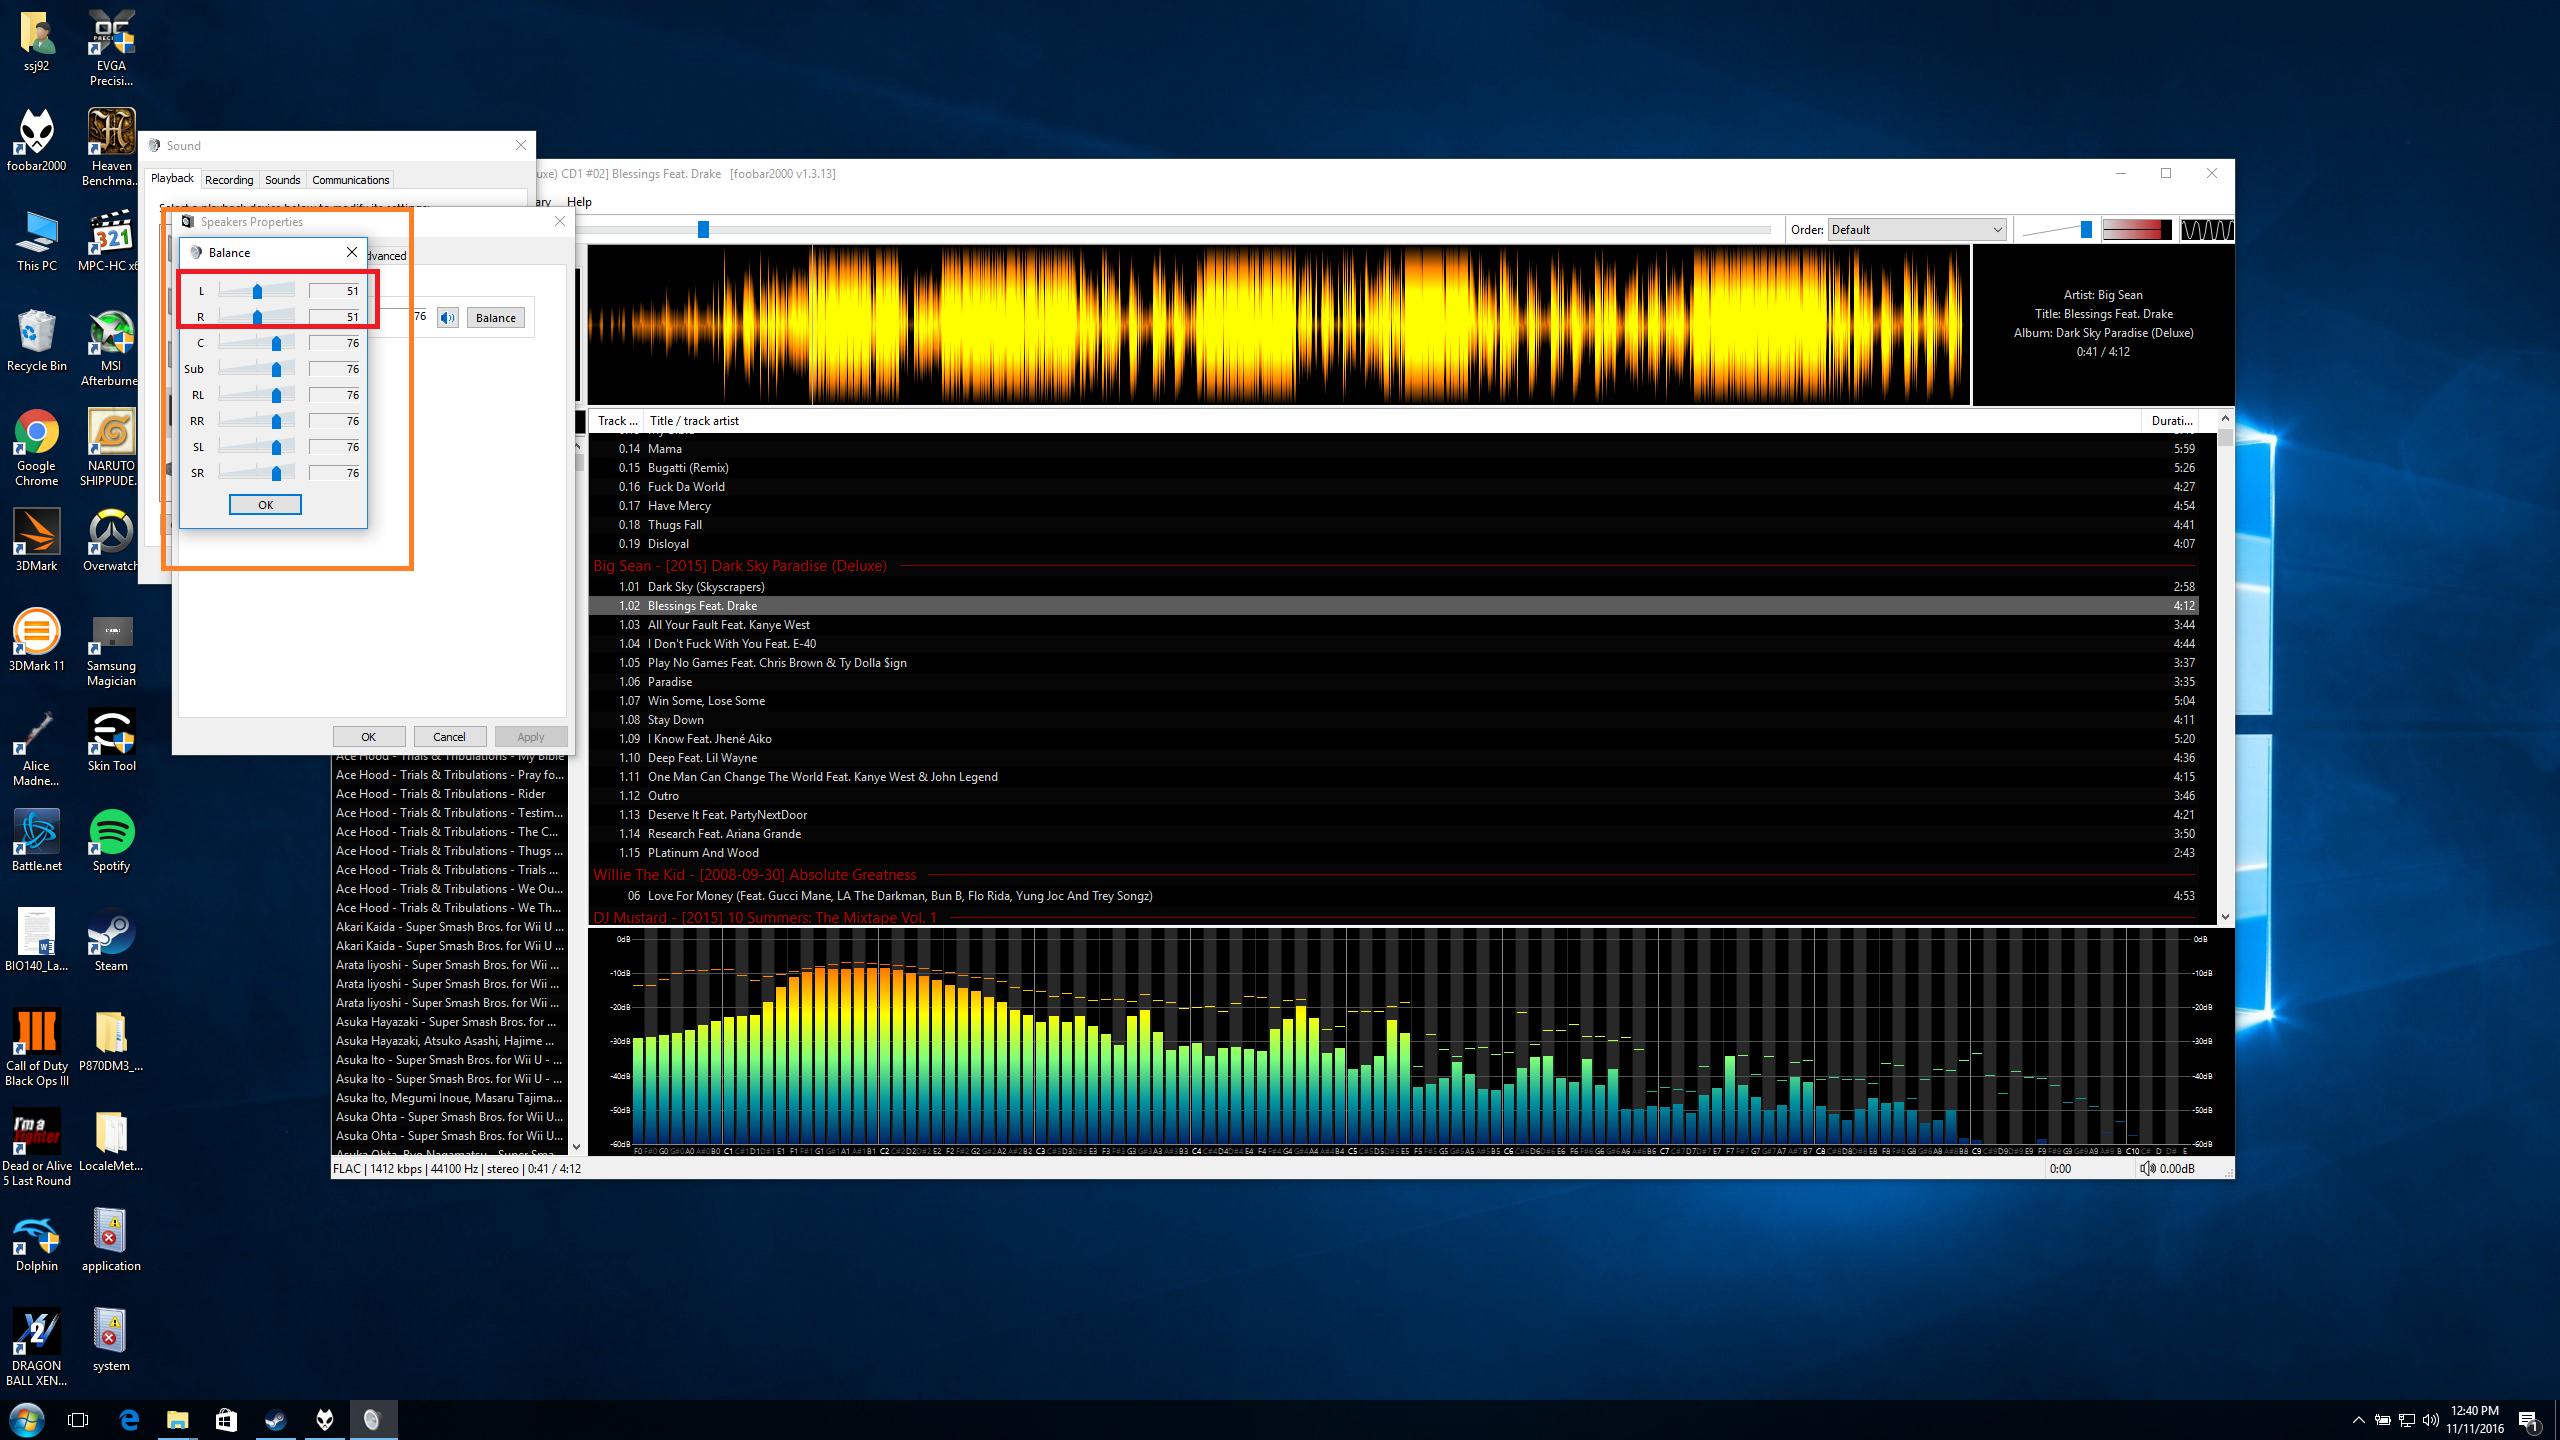
Task: Click the foobar2000 status bar volume icon
Action: click(2147, 1168)
